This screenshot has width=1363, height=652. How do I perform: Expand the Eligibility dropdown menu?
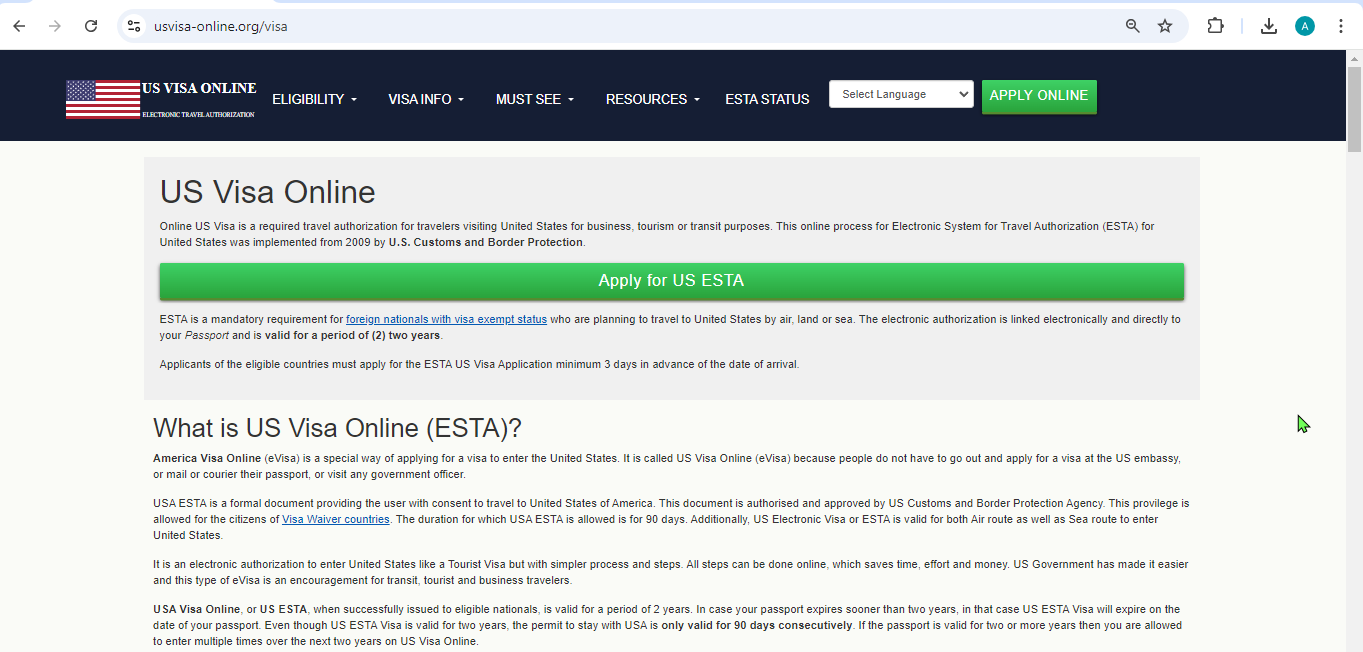(314, 99)
